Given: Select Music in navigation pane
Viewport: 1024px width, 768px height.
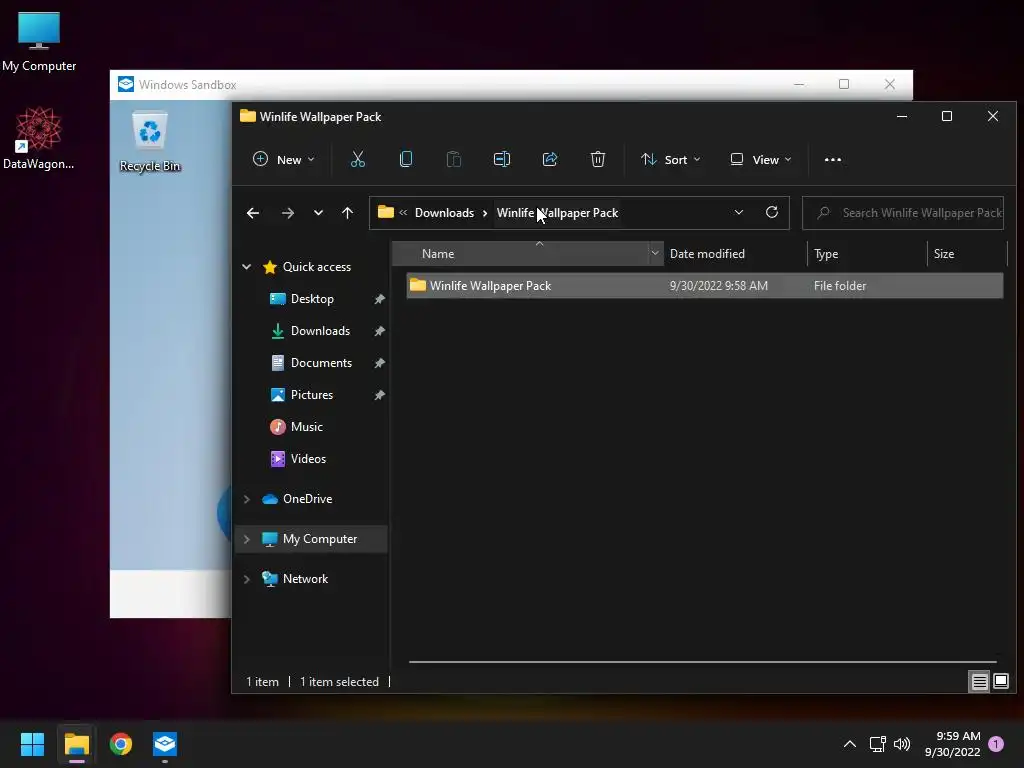Looking at the screenshot, I should click(306, 427).
